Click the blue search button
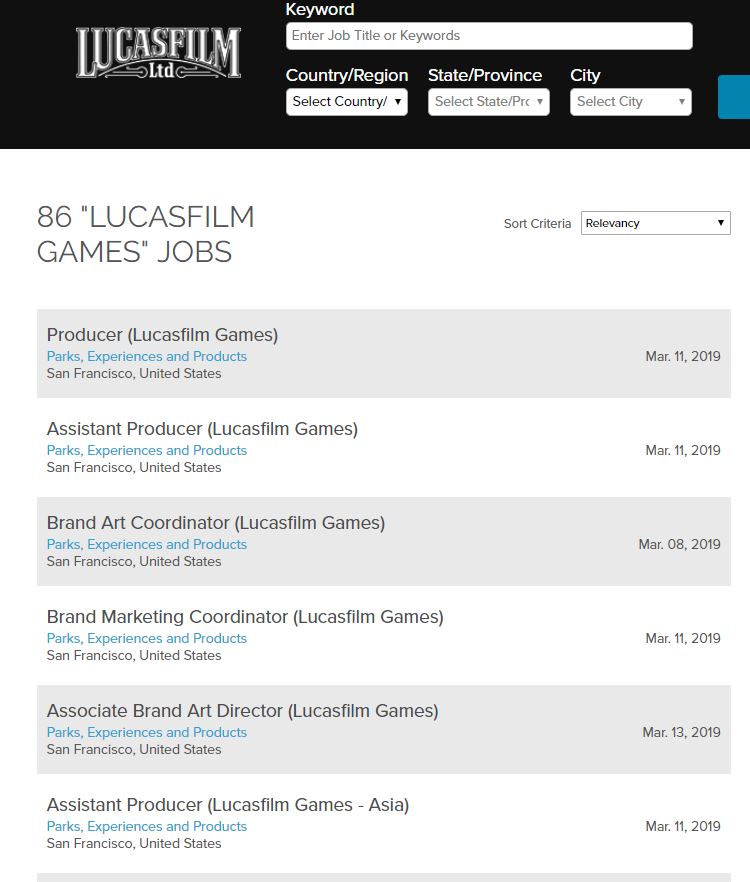 (735, 97)
